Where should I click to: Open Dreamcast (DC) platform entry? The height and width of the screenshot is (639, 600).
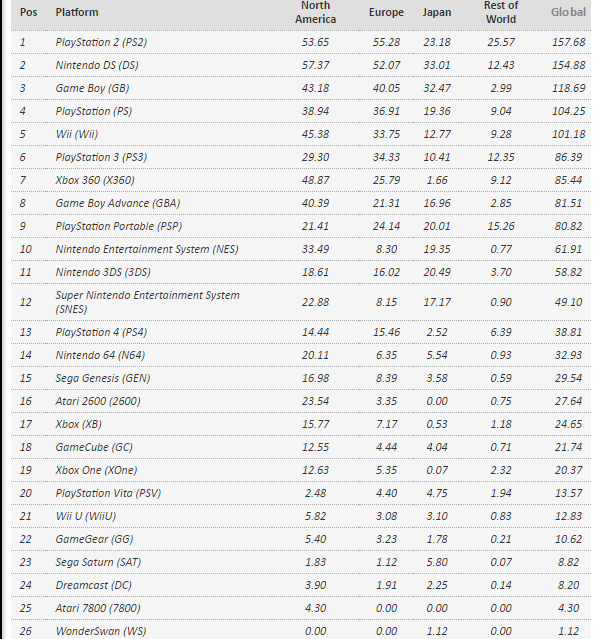[94, 585]
